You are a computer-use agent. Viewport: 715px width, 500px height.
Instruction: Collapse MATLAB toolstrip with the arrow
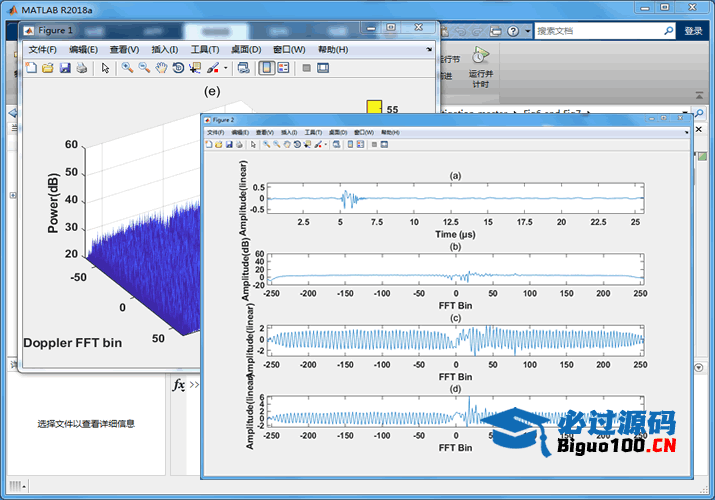[x=699, y=95]
